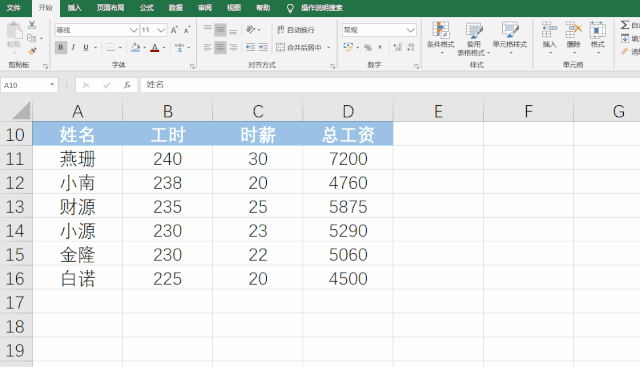Toggle Underline formatting button
Screen dimensions: 640x367
(x=86, y=48)
